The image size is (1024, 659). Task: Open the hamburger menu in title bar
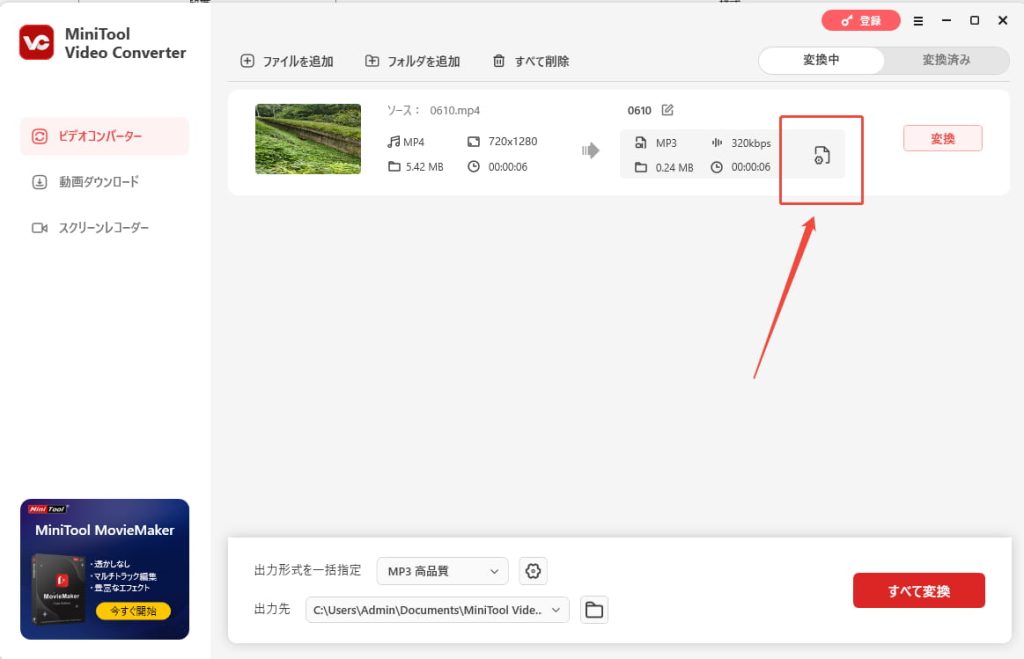tap(918, 20)
